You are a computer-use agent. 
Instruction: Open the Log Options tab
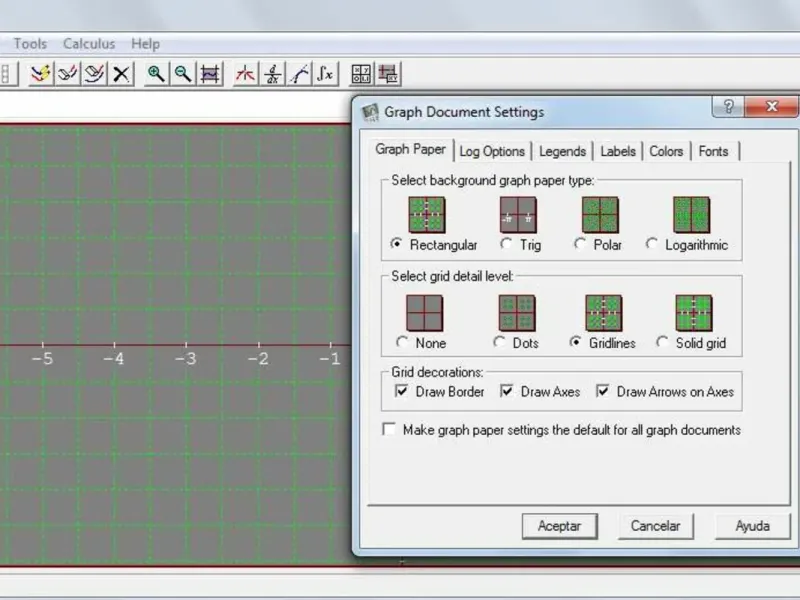pyautogui.click(x=492, y=152)
